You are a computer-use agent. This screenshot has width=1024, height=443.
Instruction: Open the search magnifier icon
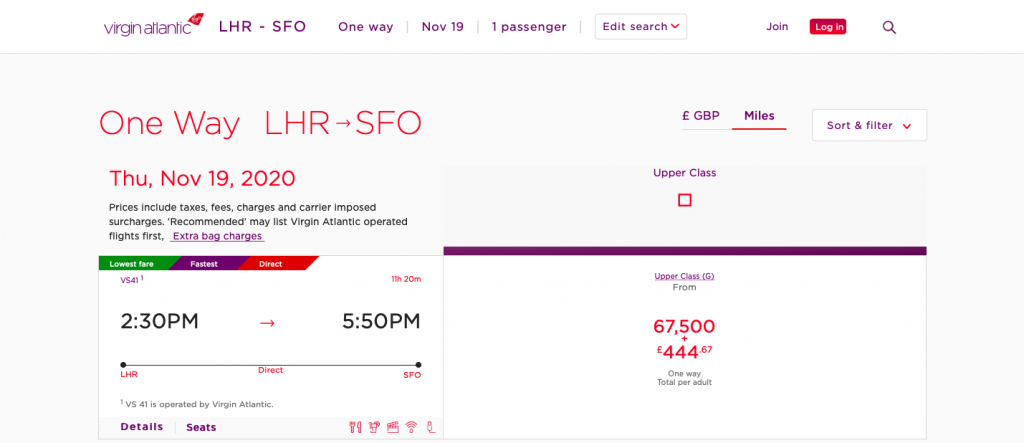889,27
